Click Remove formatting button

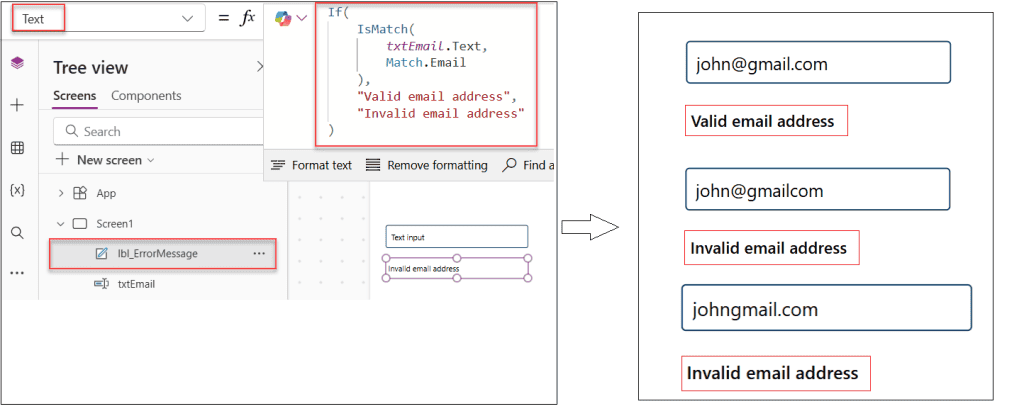point(426,165)
